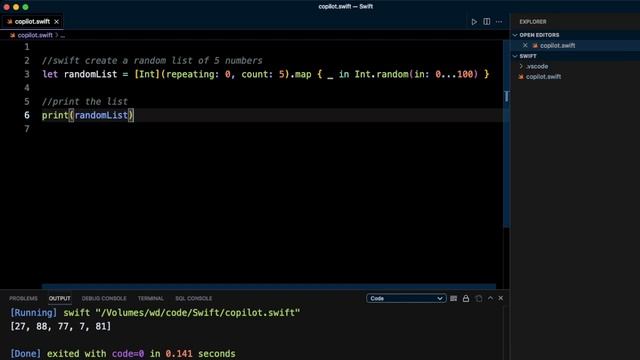Open the Debug Console tab
The width and height of the screenshot is (640, 360).
104,298
